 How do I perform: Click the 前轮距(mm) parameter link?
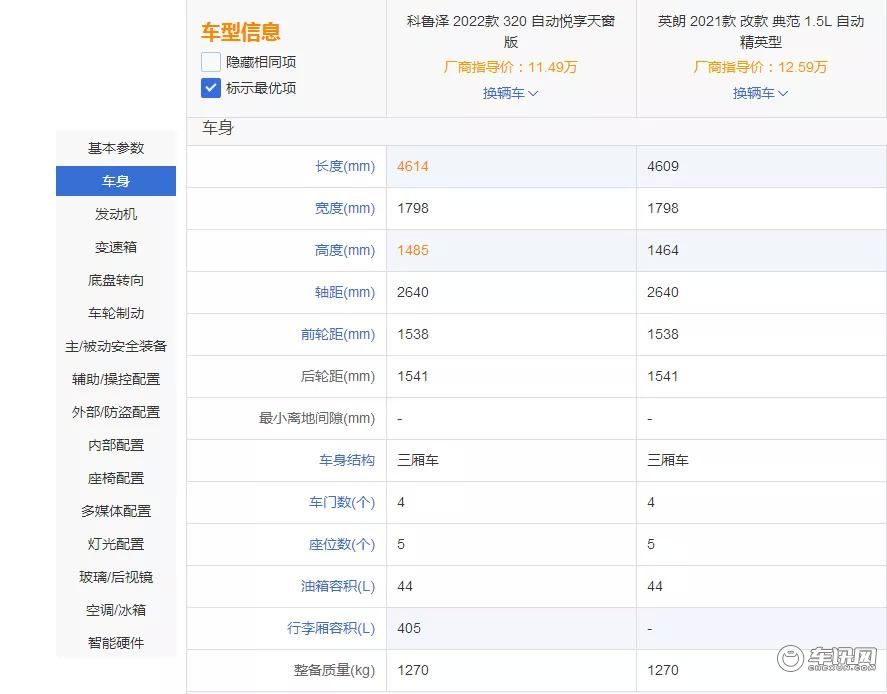click(x=338, y=334)
